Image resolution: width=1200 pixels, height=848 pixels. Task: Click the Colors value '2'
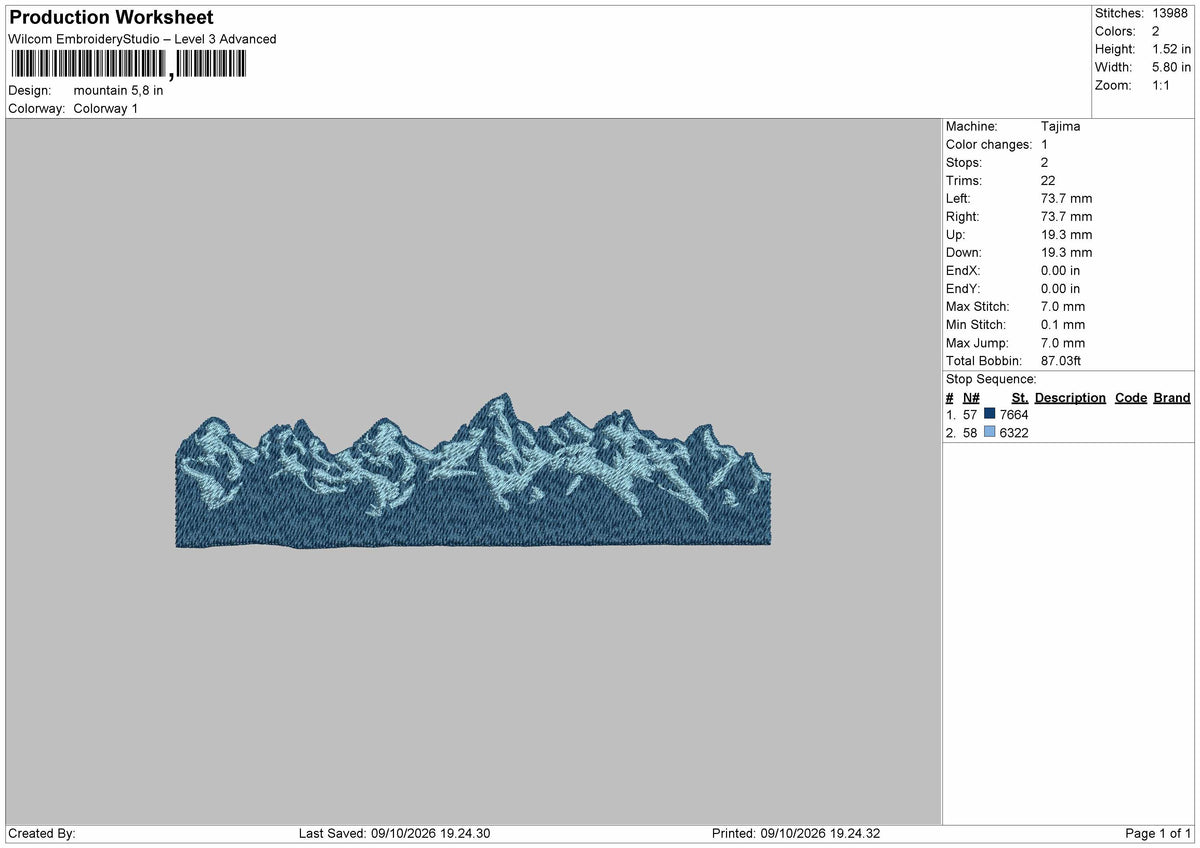tap(1156, 31)
